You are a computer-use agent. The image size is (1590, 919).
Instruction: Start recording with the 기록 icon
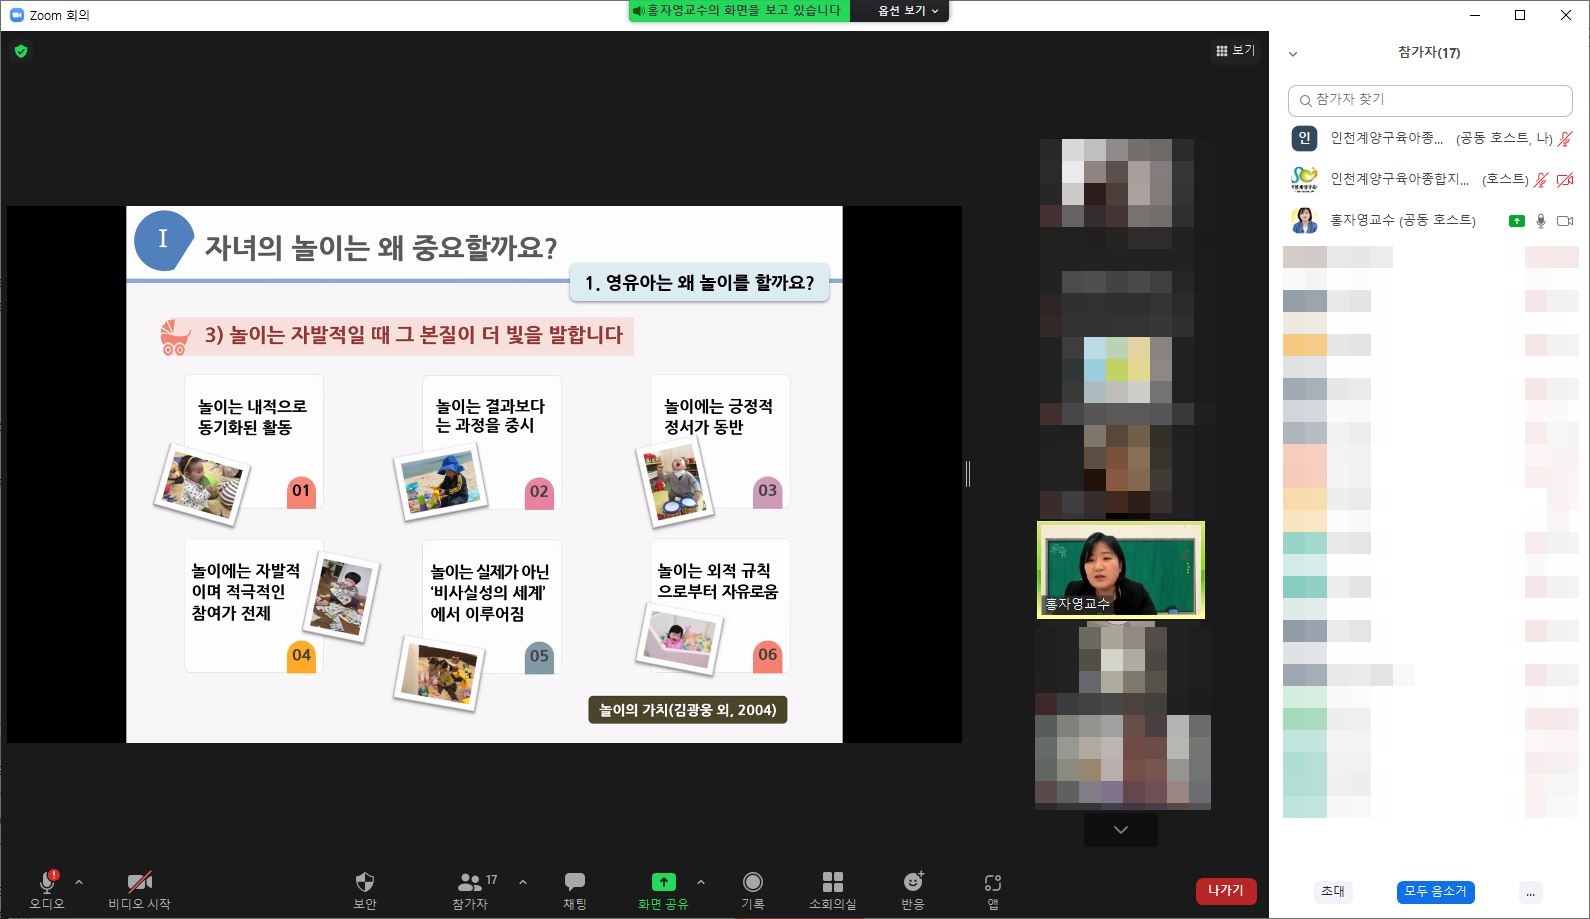pos(752,882)
